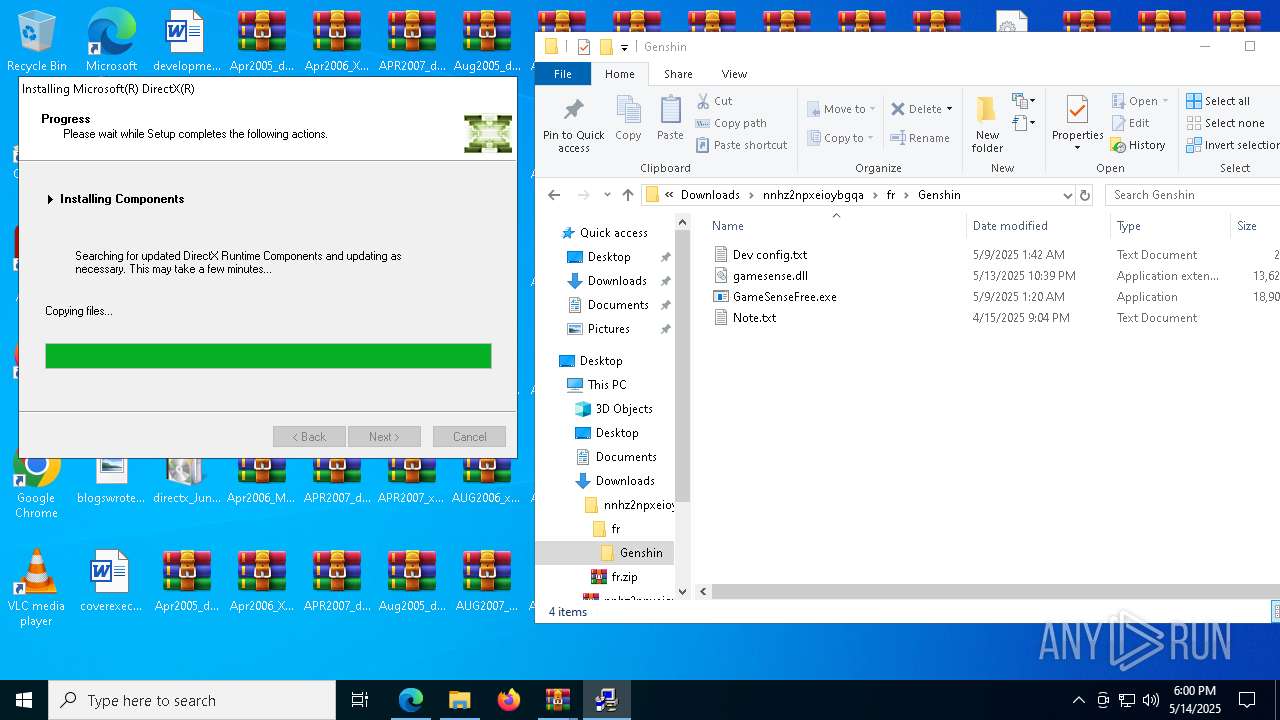Click Cancel in DirectX installer
The image size is (1280, 720).
[469, 437]
